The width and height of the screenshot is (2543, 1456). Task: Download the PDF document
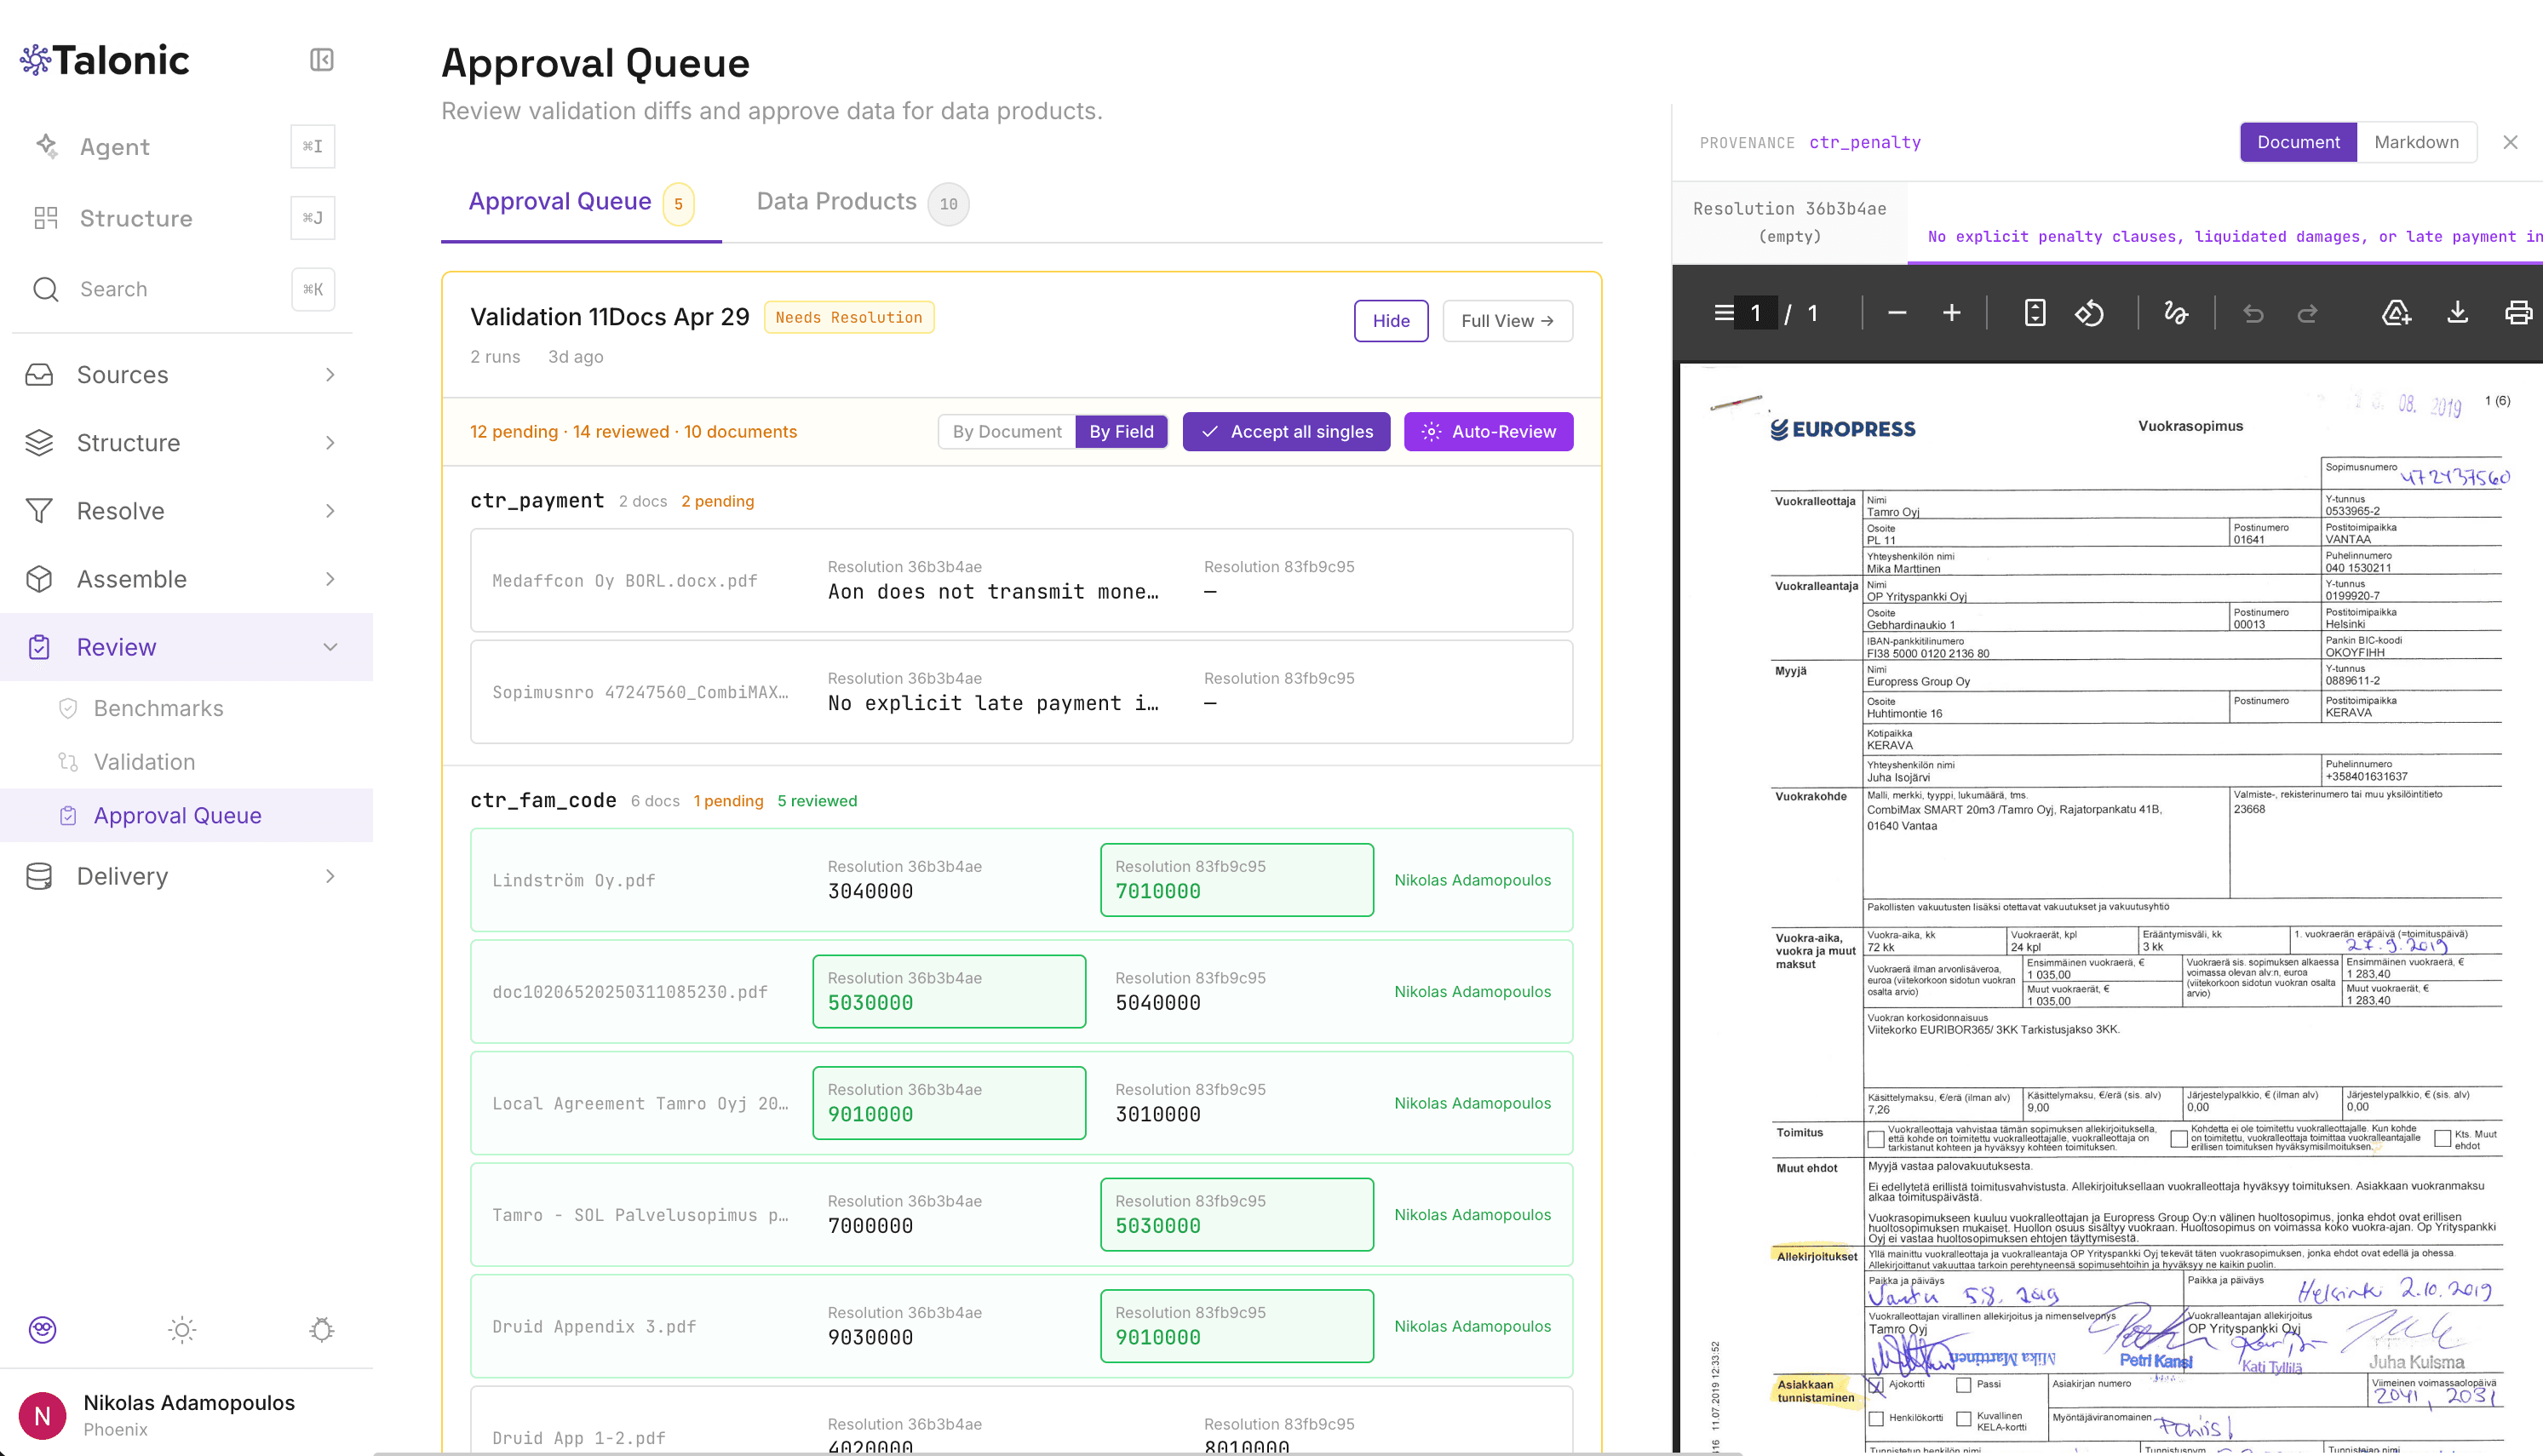[2457, 313]
